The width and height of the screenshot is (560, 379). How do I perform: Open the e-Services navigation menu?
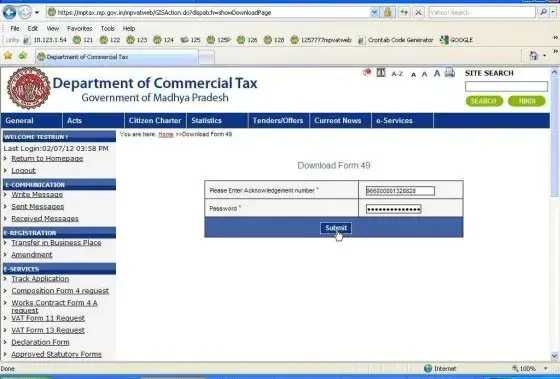[402, 121]
